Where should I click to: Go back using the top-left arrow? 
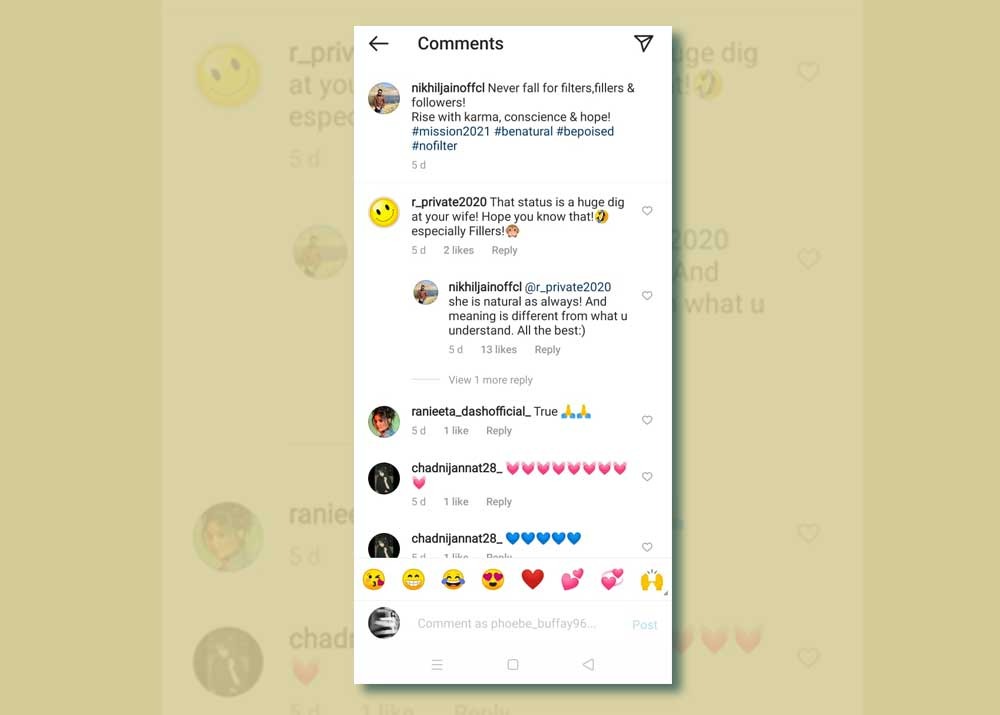[x=379, y=43]
